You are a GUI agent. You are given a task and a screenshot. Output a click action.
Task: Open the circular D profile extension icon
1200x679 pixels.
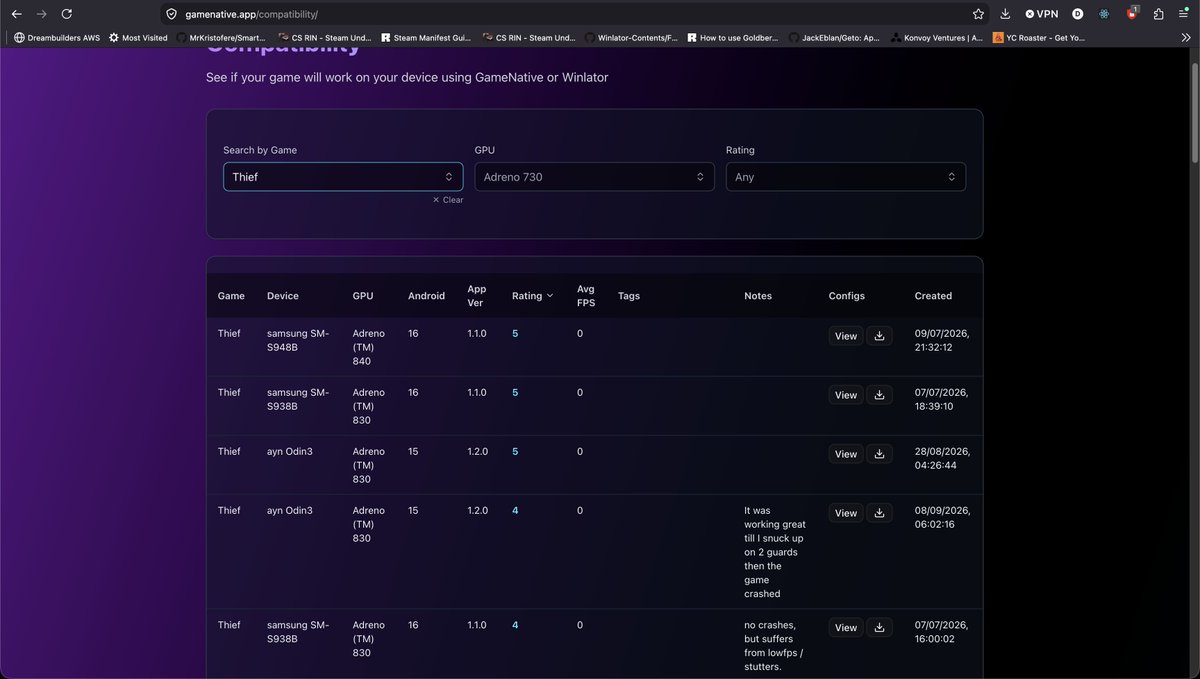click(x=1077, y=14)
